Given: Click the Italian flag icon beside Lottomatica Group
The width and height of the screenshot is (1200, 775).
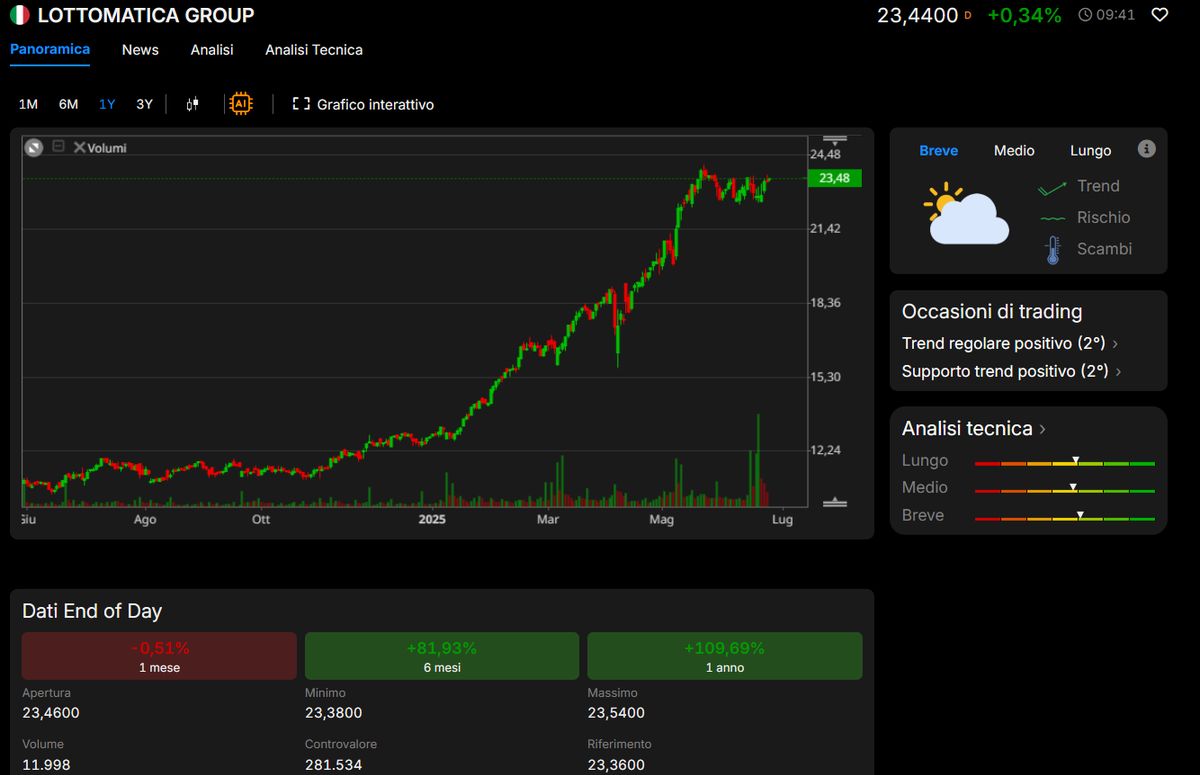Looking at the screenshot, I should (19, 15).
